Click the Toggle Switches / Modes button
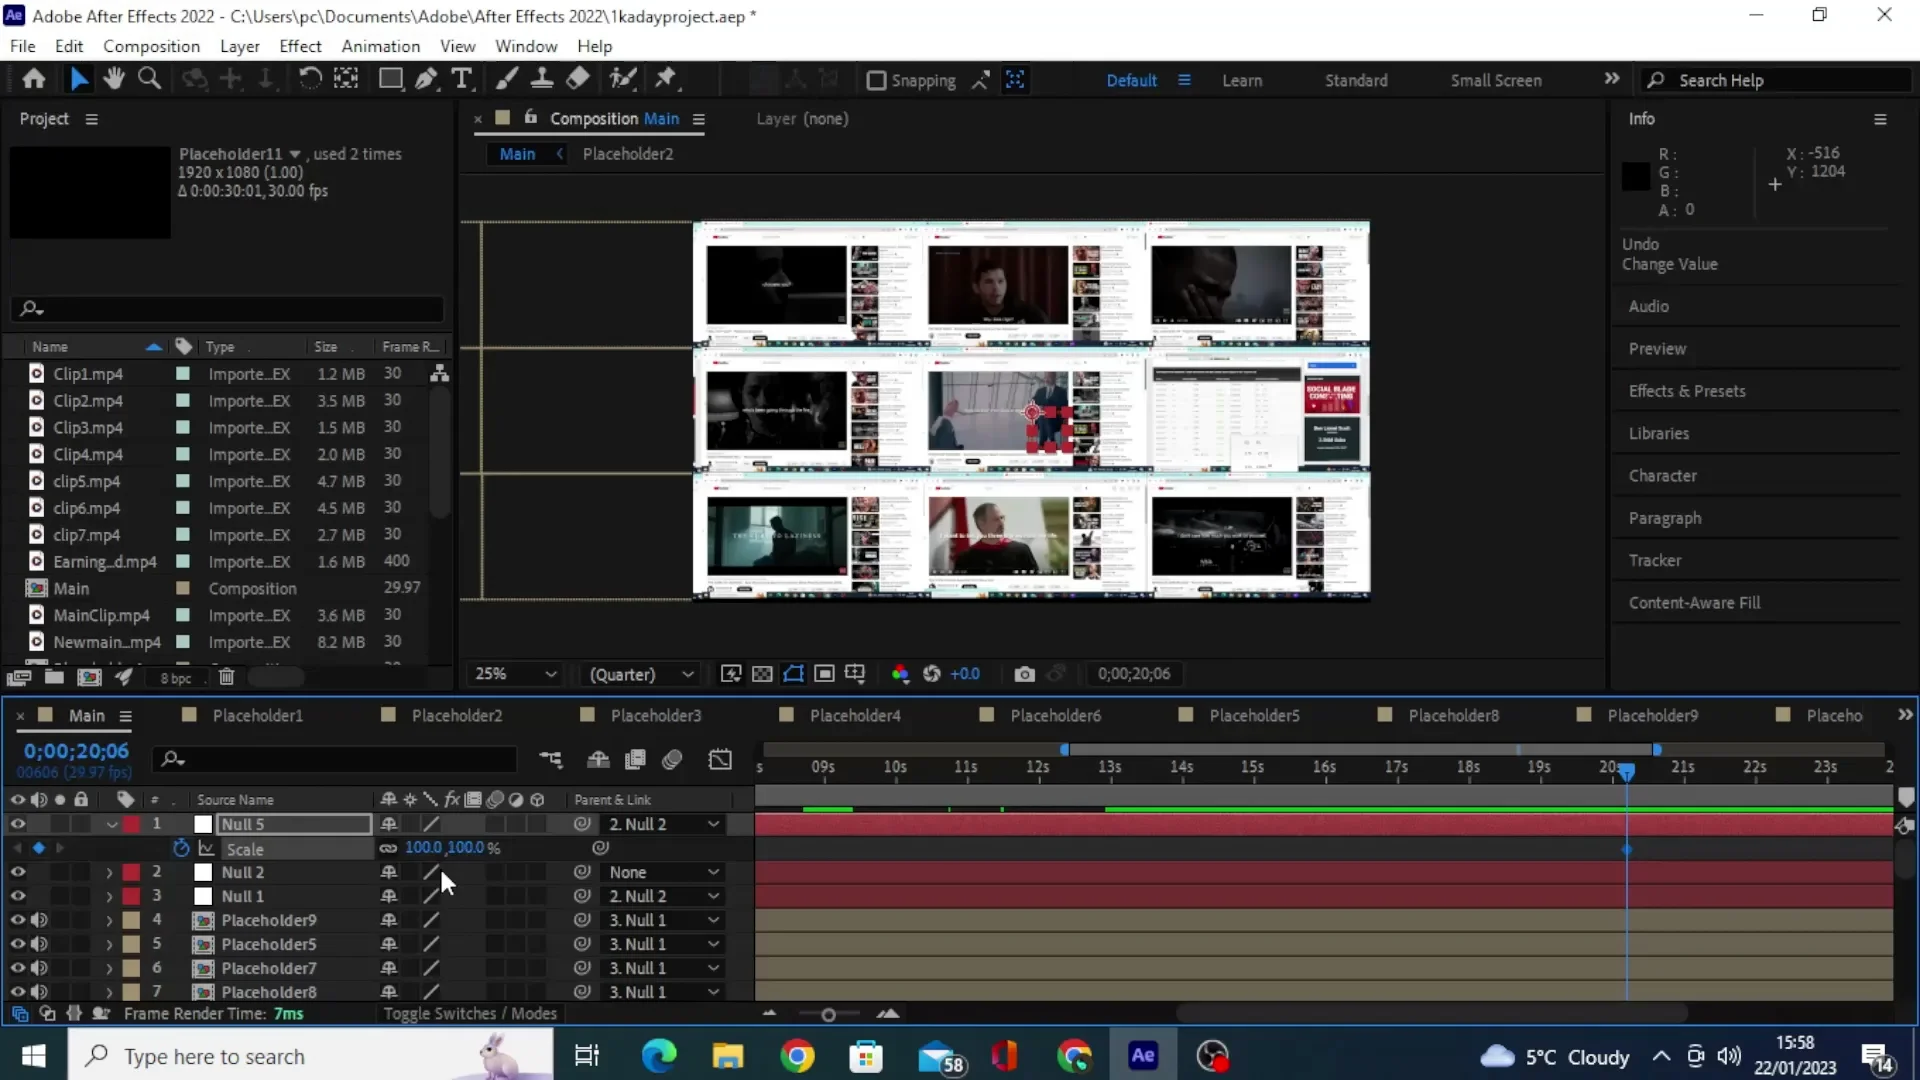Viewport: 1920px width, 1080px height. coord(470,1013)
